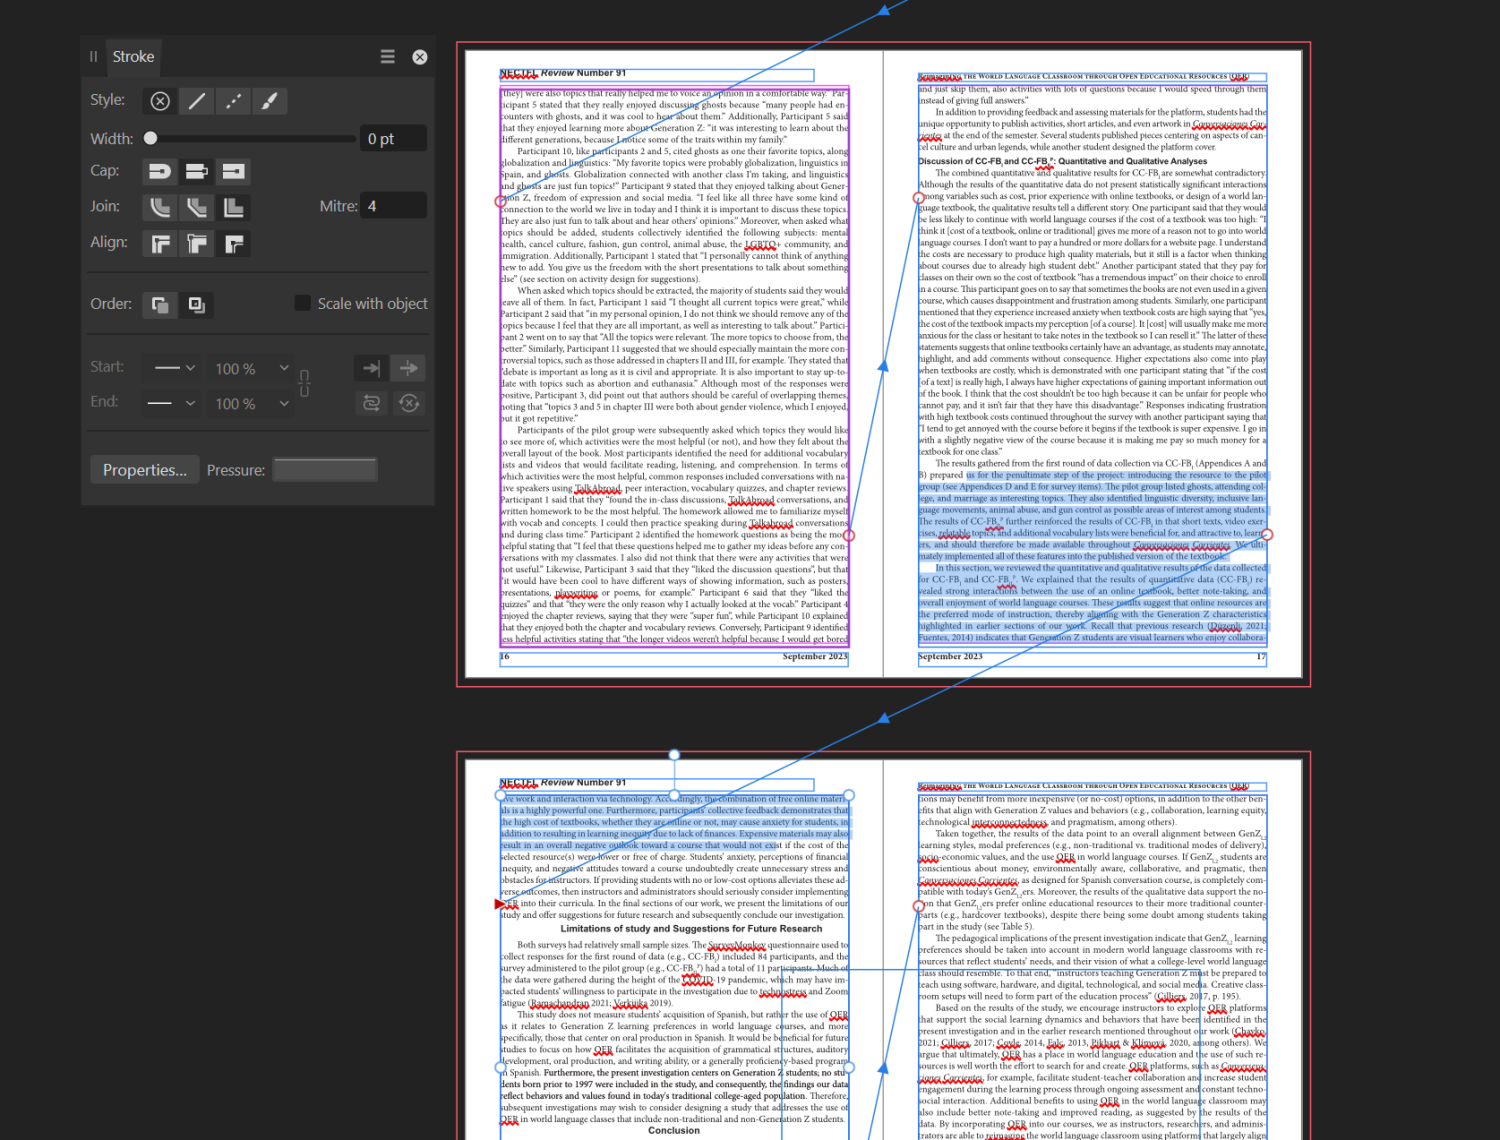
Task: Click the Stroke panel tab
Action: pos(133,57)
